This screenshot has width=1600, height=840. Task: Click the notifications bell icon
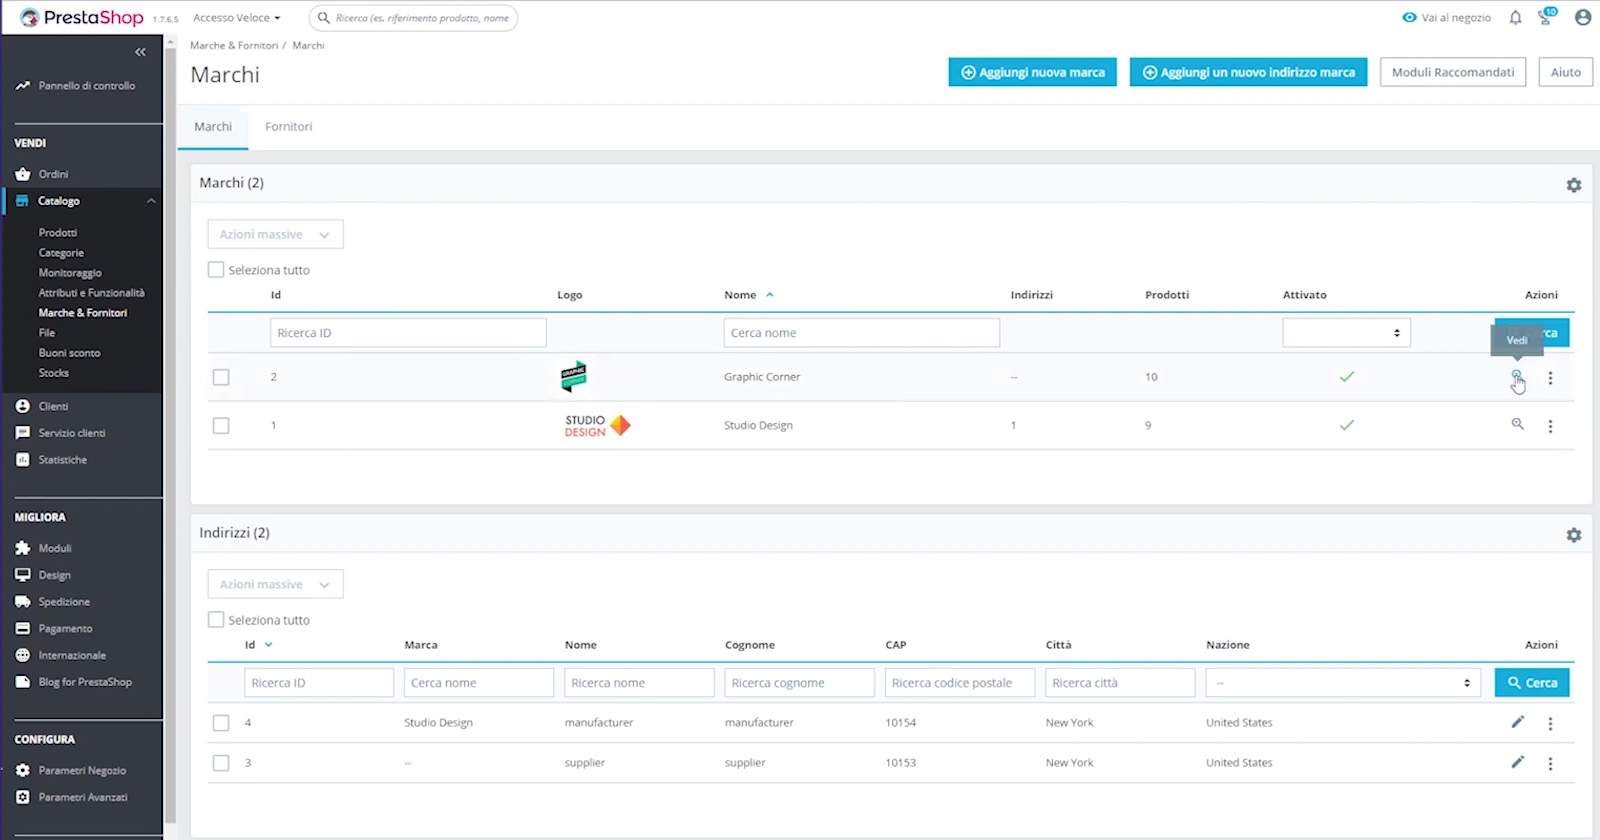coord(1515,18)
